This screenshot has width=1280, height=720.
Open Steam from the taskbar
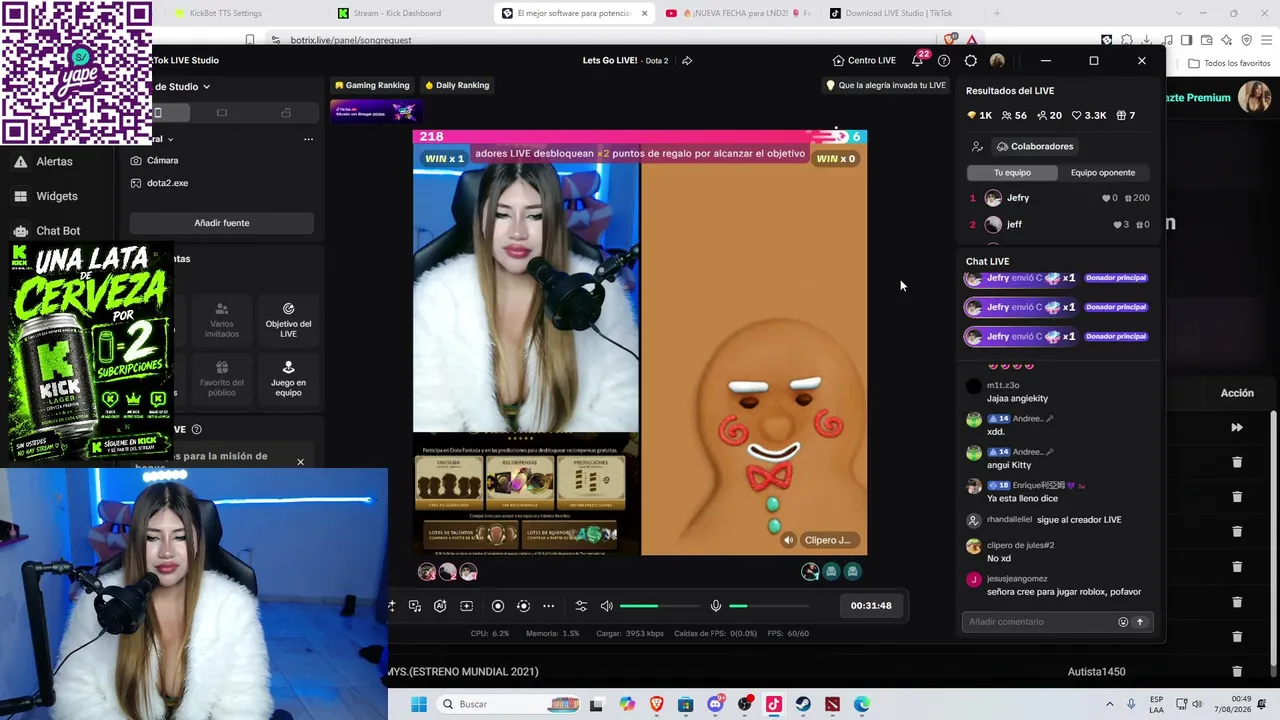(803, 704)
